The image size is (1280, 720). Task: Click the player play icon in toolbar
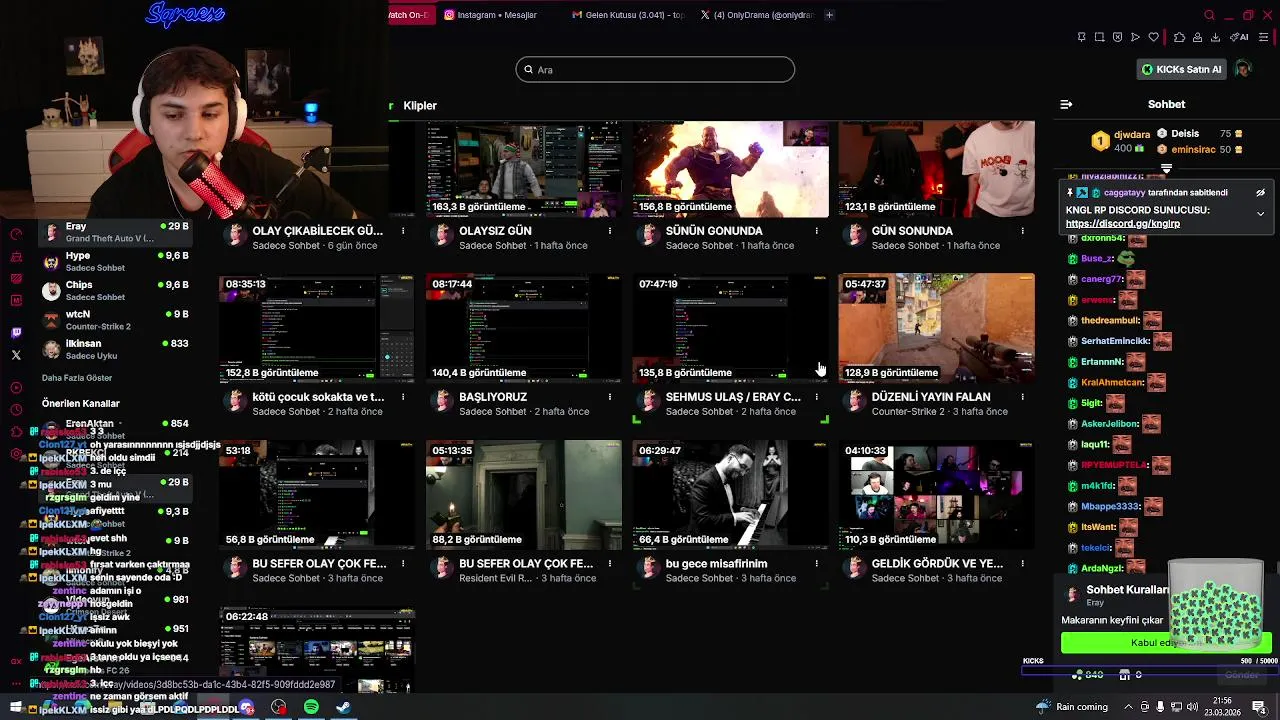tap(1135, 37)
